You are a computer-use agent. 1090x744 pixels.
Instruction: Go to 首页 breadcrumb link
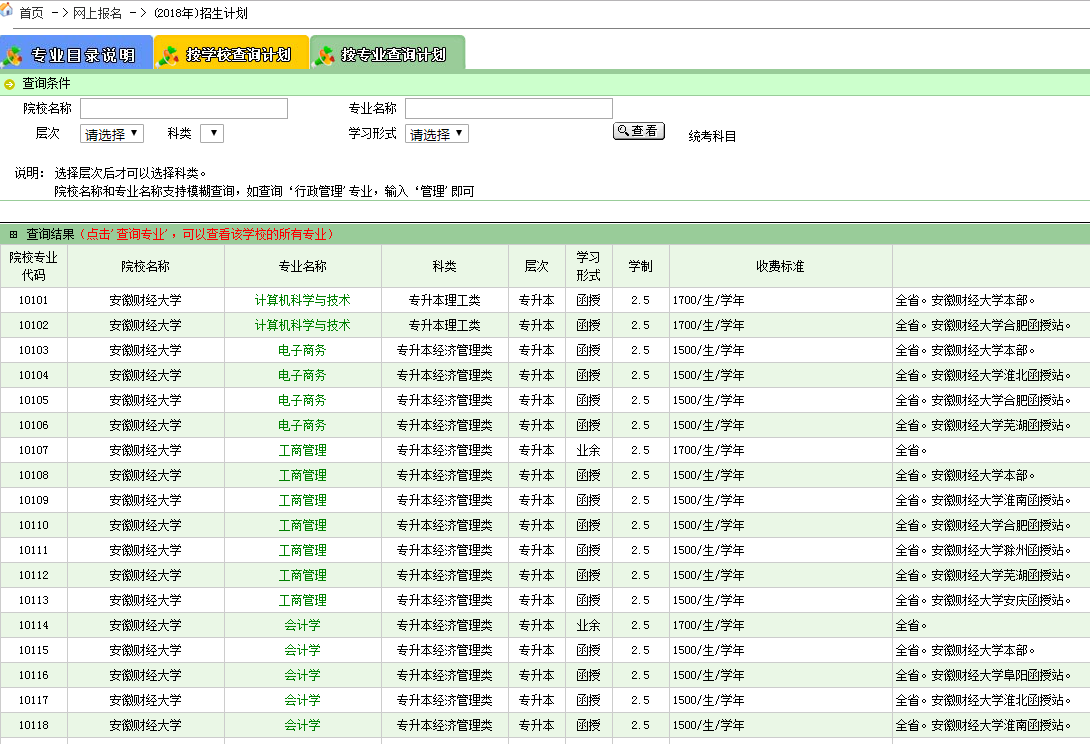pos(31,13)
